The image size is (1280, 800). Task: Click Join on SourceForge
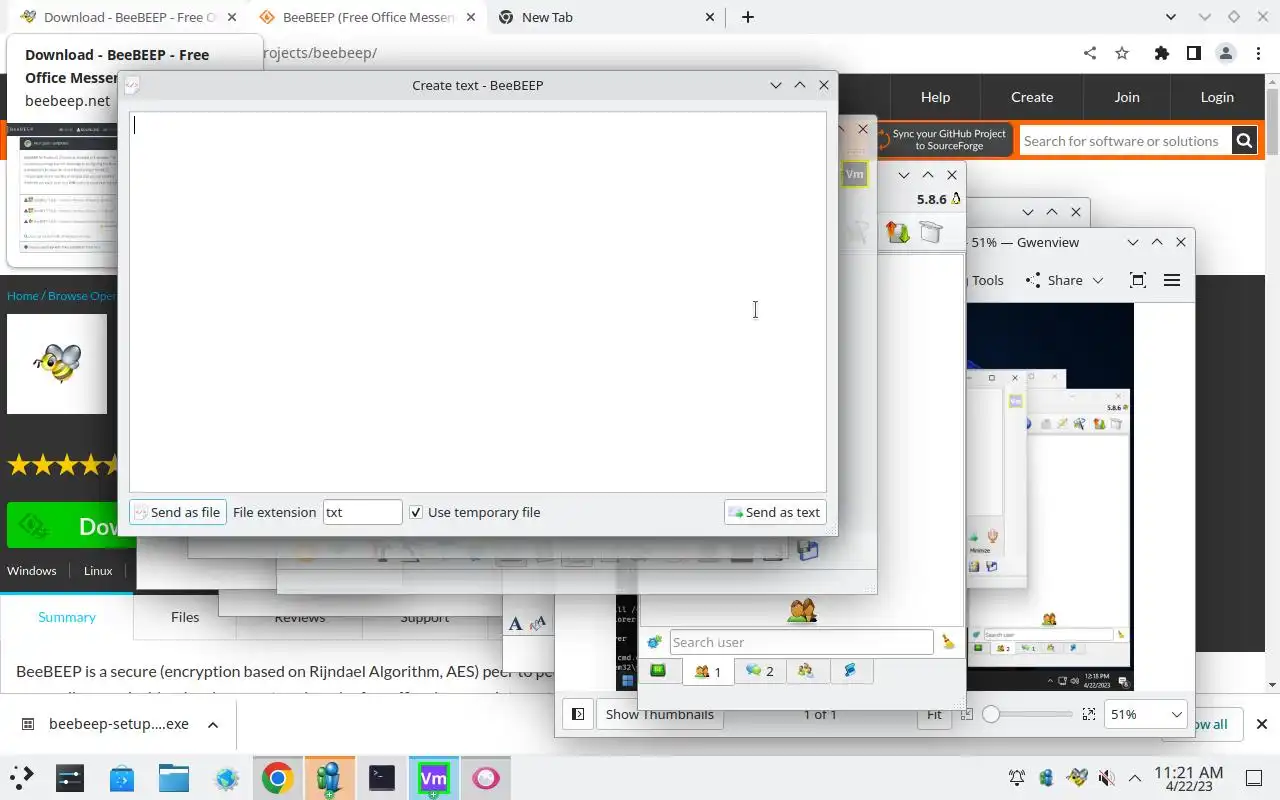point(1127,97)
